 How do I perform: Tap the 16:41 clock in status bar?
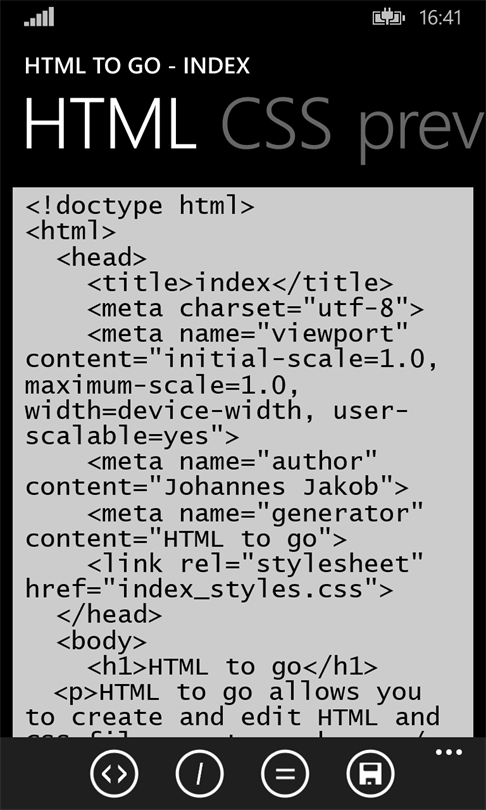(440, 18)
